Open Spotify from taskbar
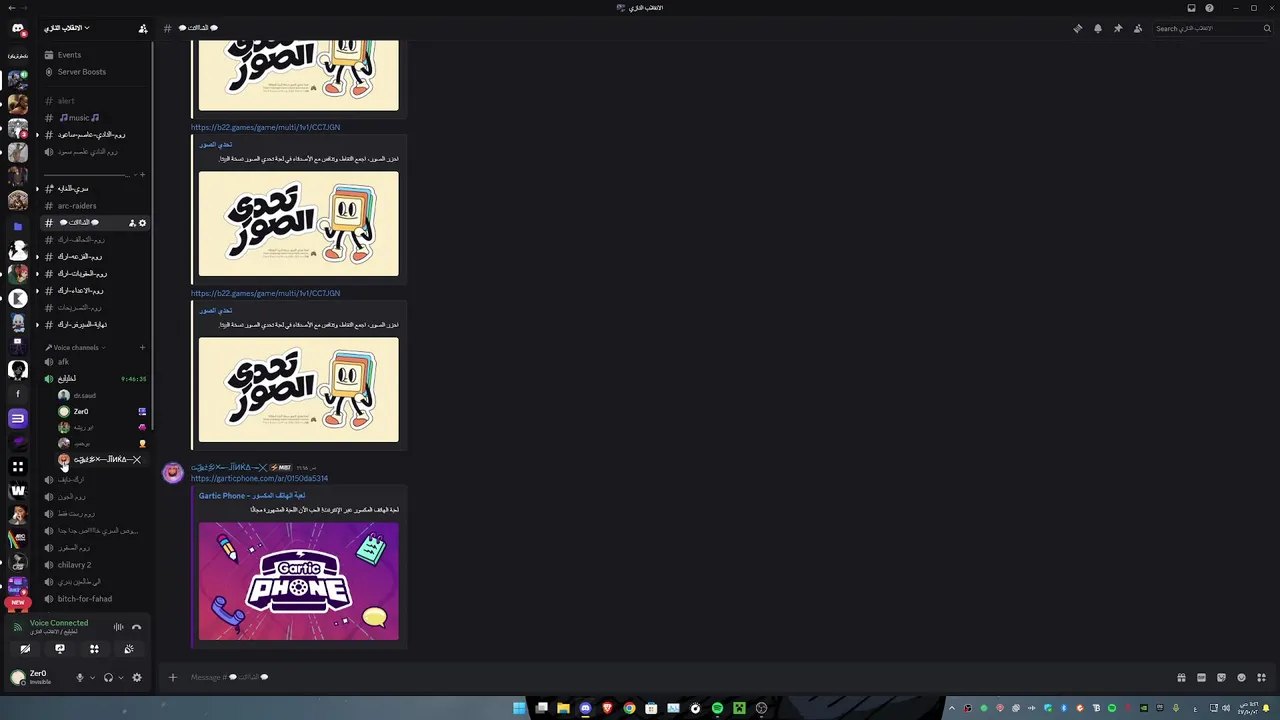 click(x=717, y=708)
